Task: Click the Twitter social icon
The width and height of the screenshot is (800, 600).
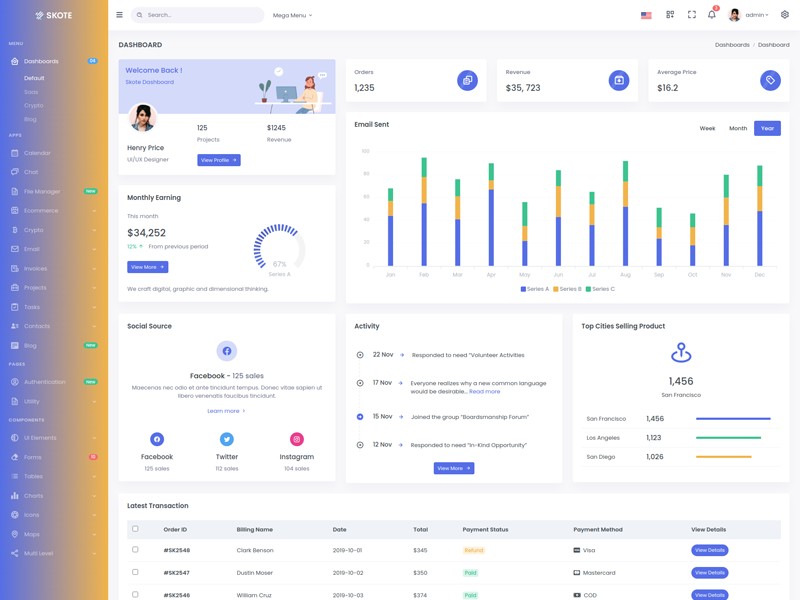Action: click(227, 439)
